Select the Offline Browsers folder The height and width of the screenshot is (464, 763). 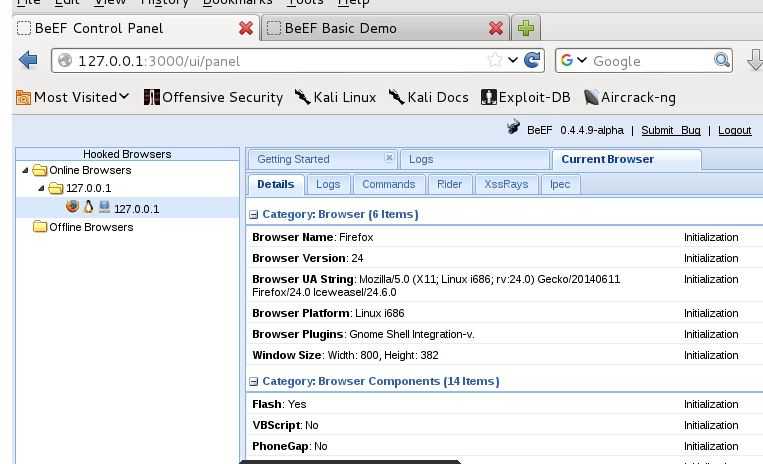point(83,227)
